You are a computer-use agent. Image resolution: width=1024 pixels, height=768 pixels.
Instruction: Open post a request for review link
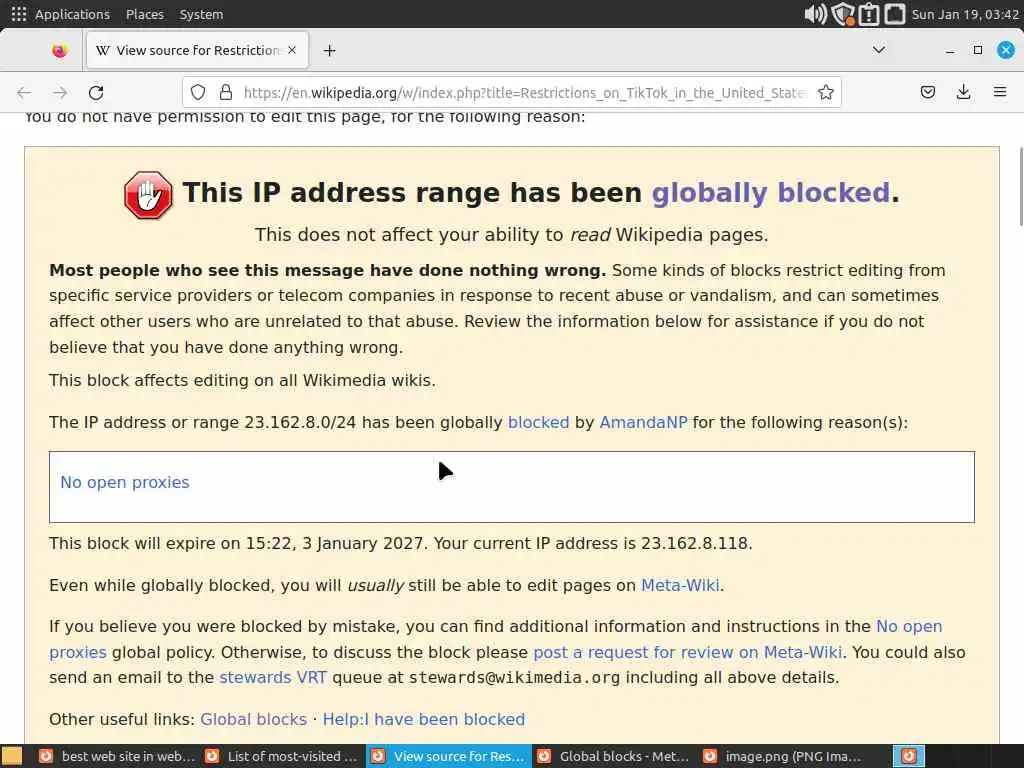[x=688, y=652]
